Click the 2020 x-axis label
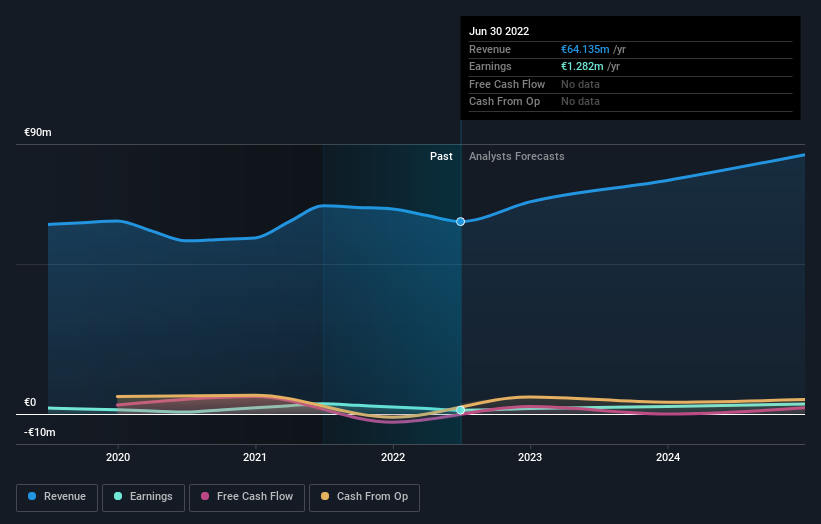The width and height of the screenshot is (821, 524). click(x=118, y=457)
